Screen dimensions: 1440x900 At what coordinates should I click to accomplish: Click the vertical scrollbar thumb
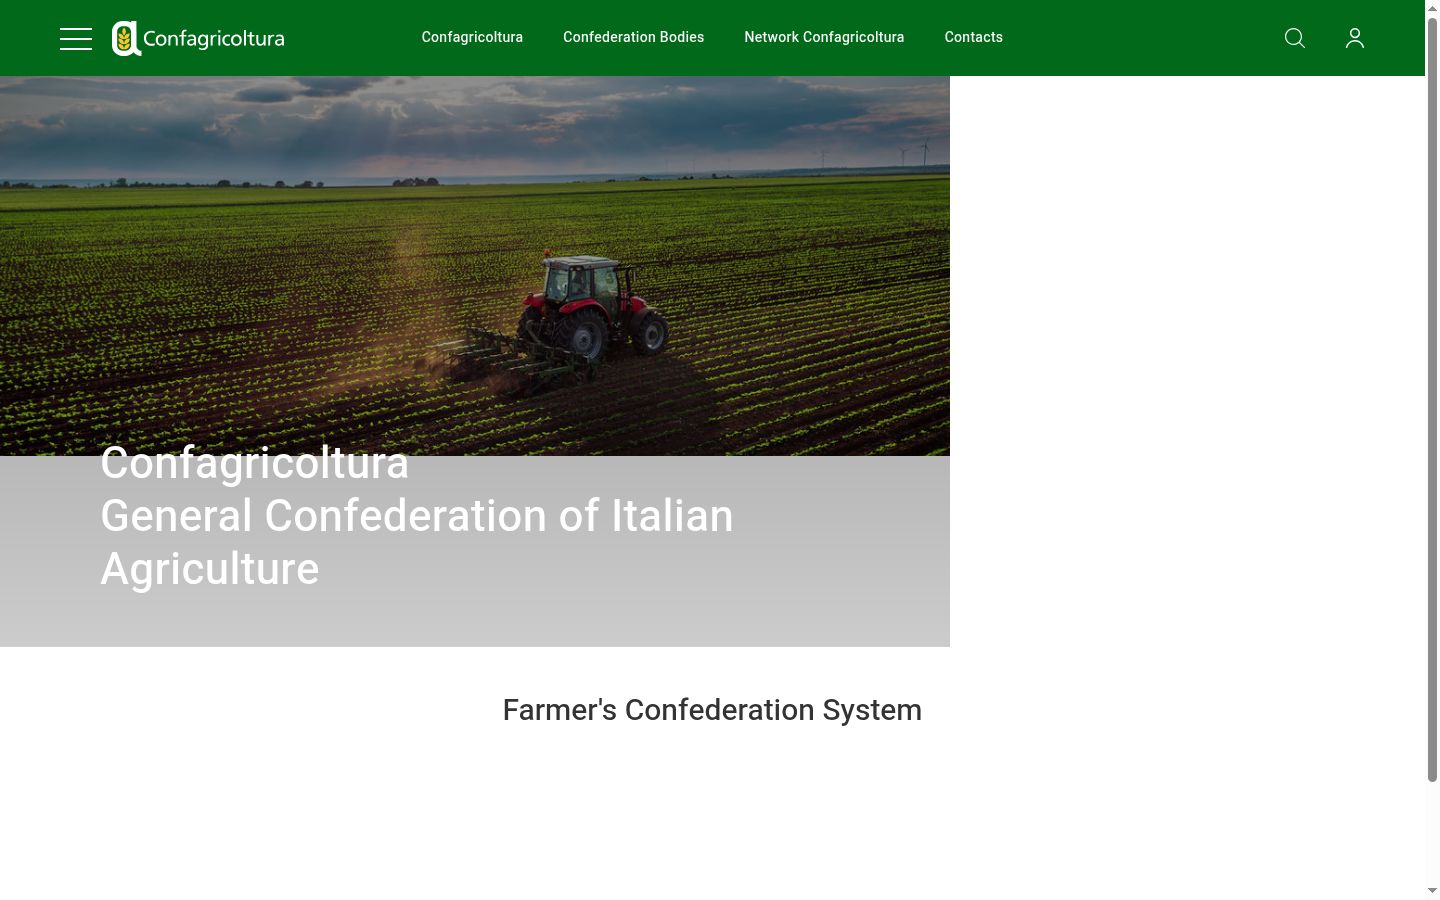[x=1432, y=400]
